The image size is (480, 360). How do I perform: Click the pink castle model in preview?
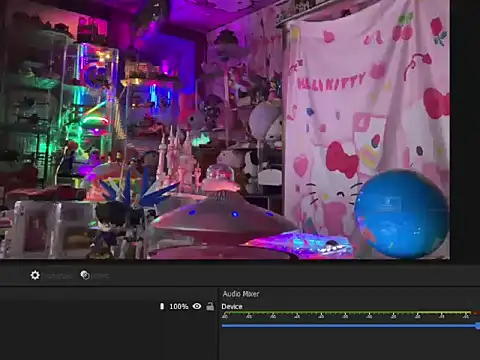pyautogui.click(x=178, y=162)
